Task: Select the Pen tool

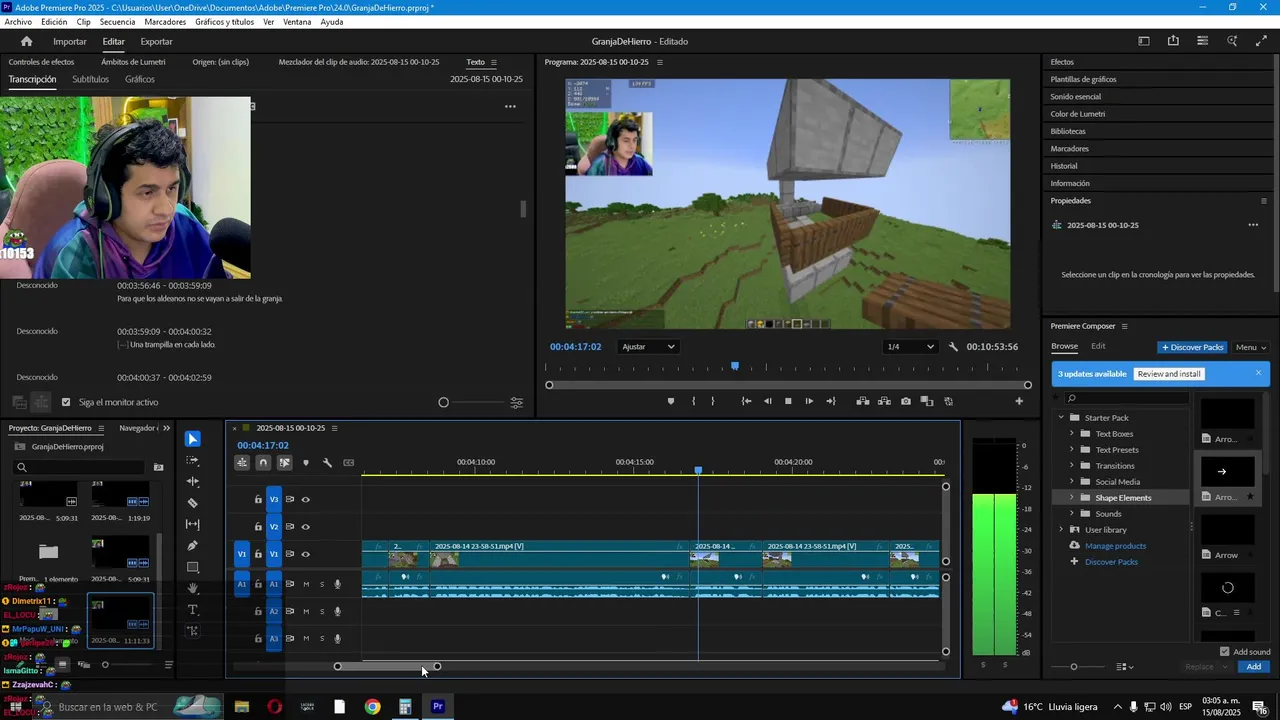Action: 193,546
